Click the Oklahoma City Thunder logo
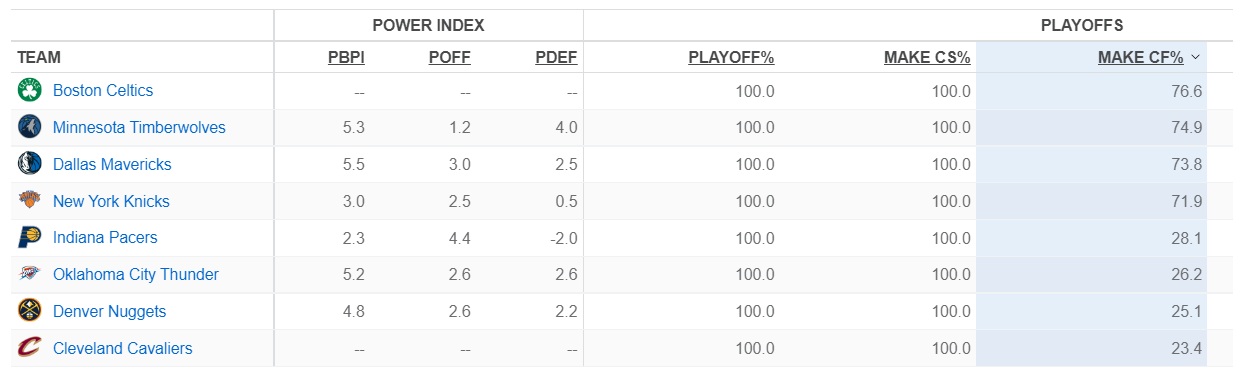 coord(29,274)
